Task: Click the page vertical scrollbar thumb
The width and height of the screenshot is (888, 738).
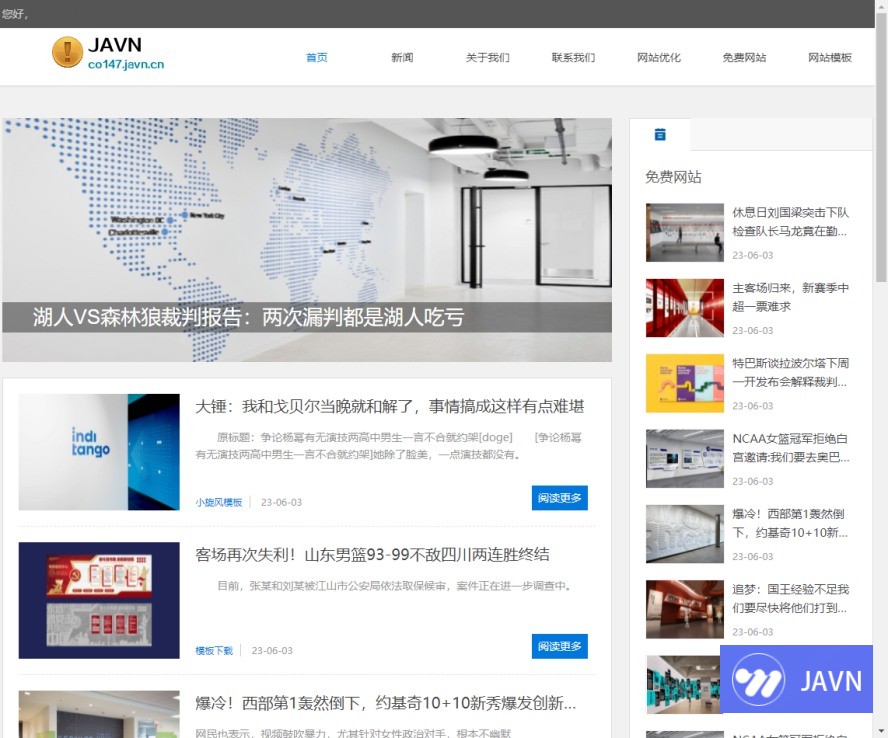Action: click(882, 147)
